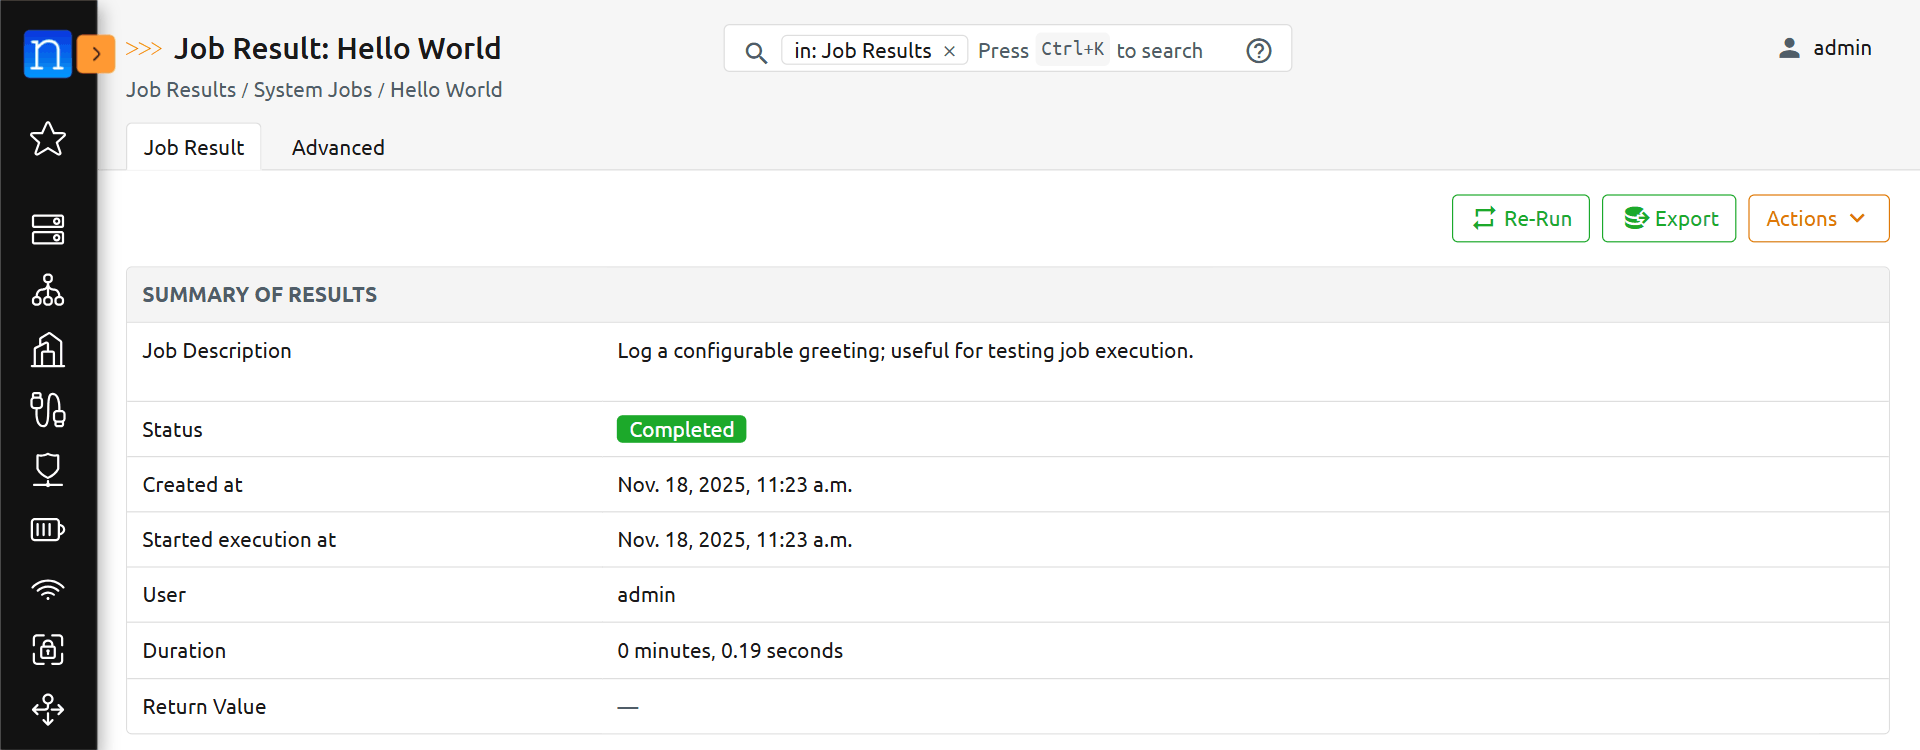The image size is (1920, 750).
Task: Switch to the Advanced tab
Action: (338, 148)
